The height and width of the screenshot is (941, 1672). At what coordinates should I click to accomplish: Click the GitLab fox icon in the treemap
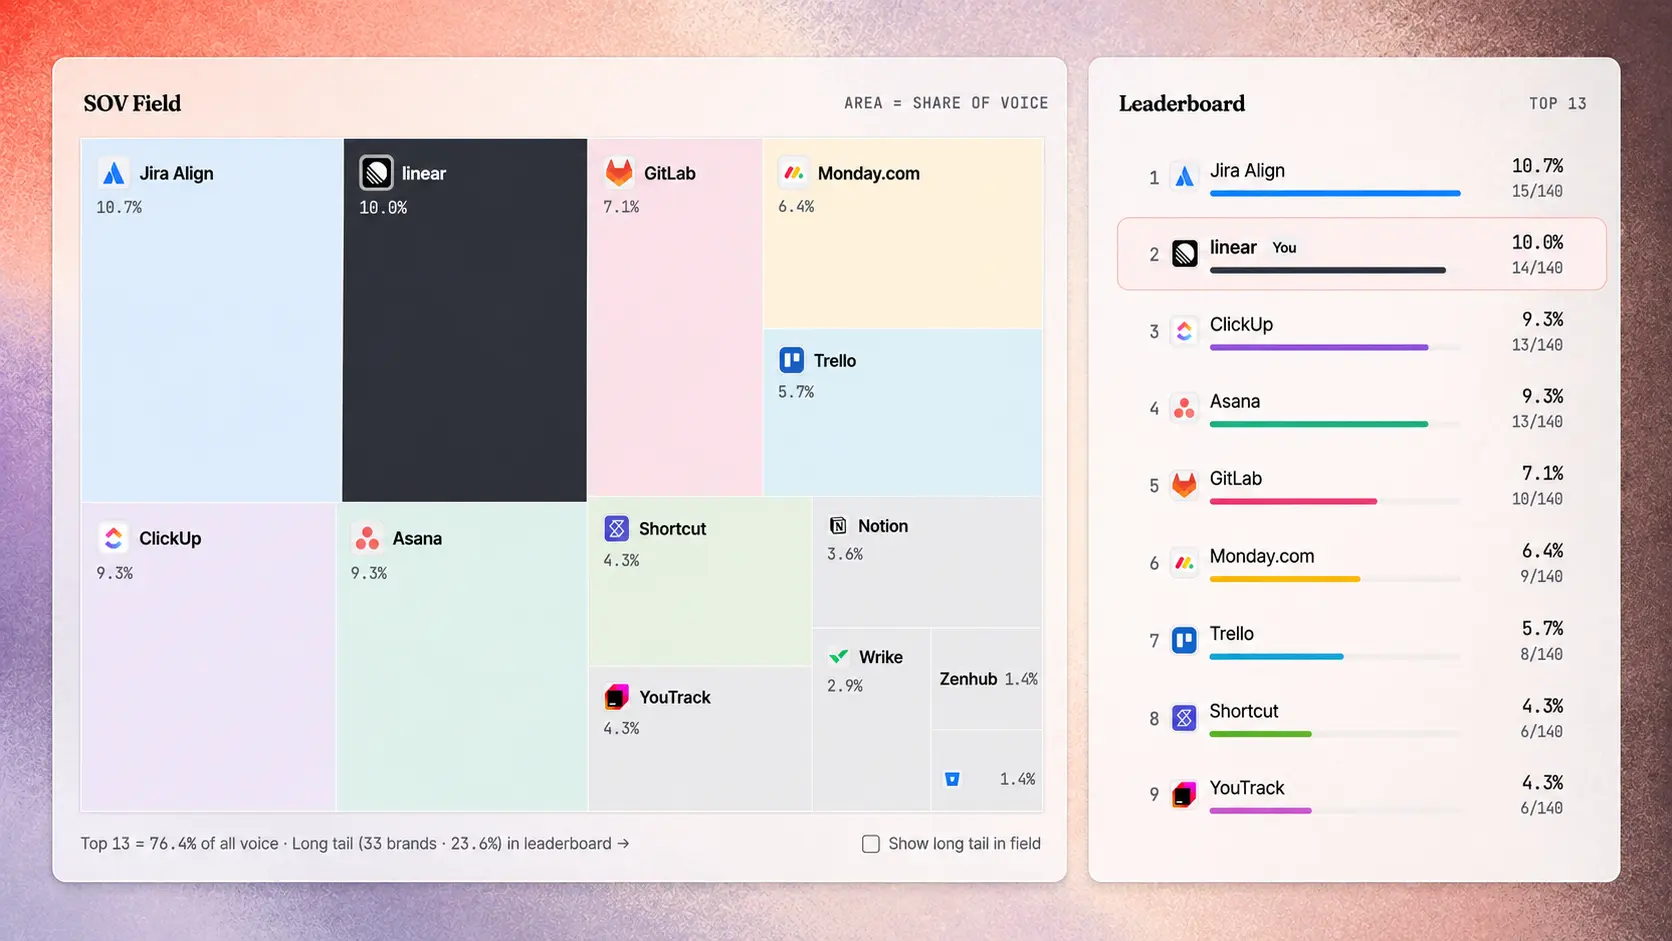click(x=619, y=173)
